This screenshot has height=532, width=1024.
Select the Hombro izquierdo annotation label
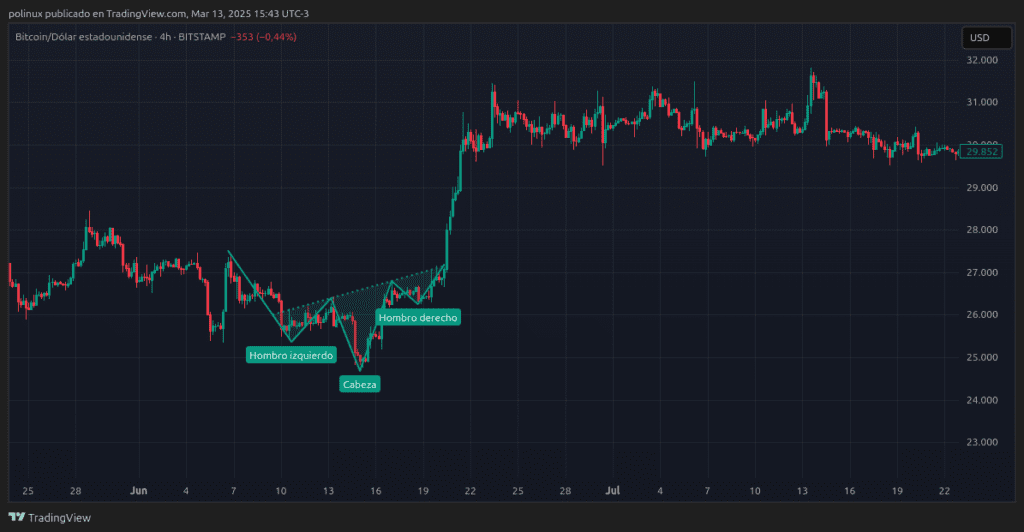click(x=291, y=355)
